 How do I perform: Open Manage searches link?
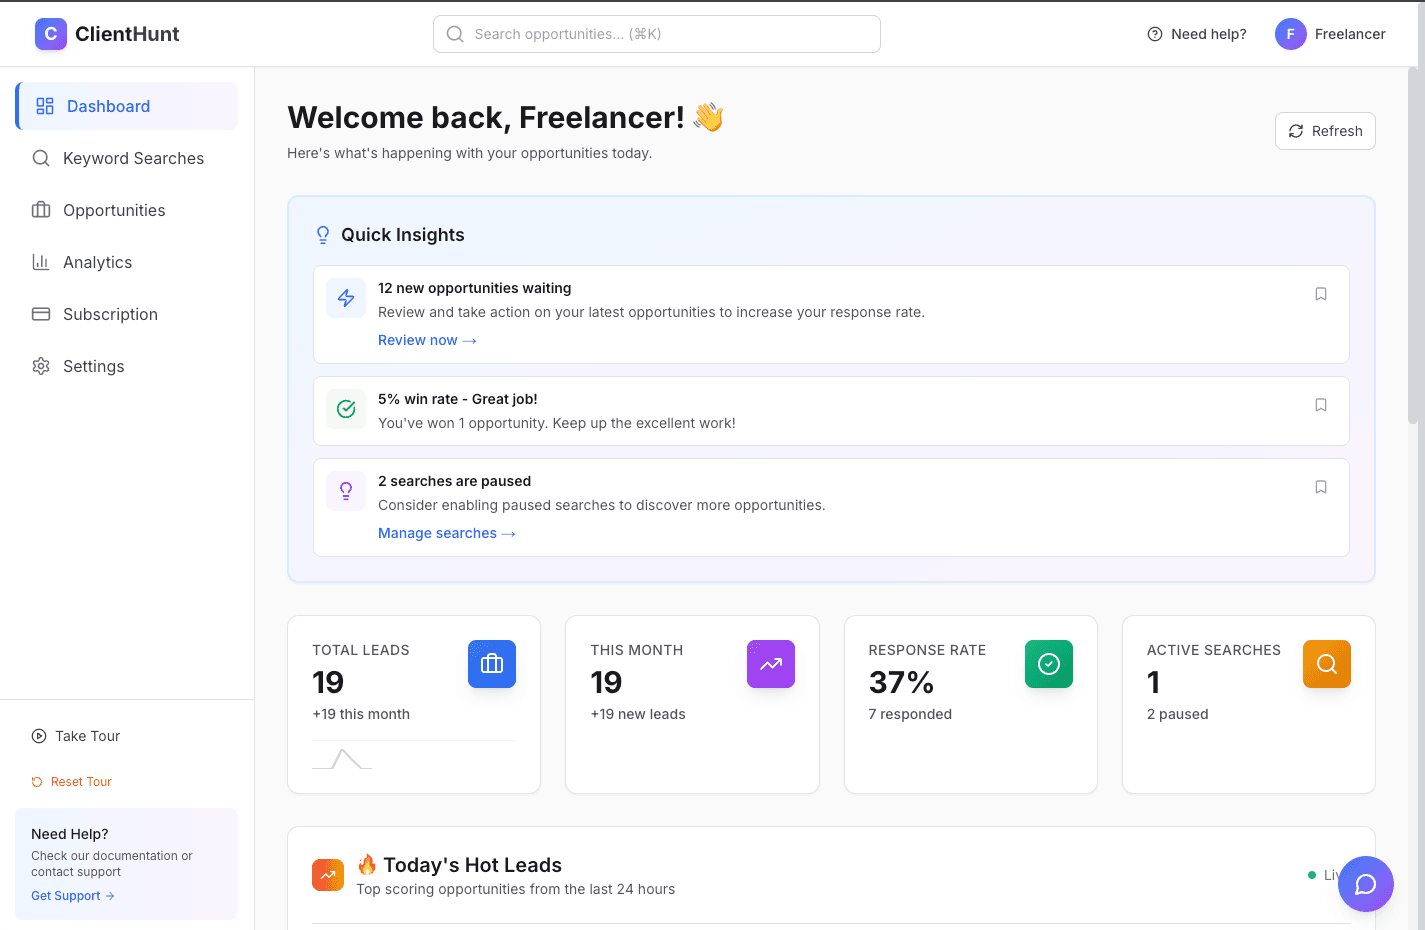pos(446,533)
